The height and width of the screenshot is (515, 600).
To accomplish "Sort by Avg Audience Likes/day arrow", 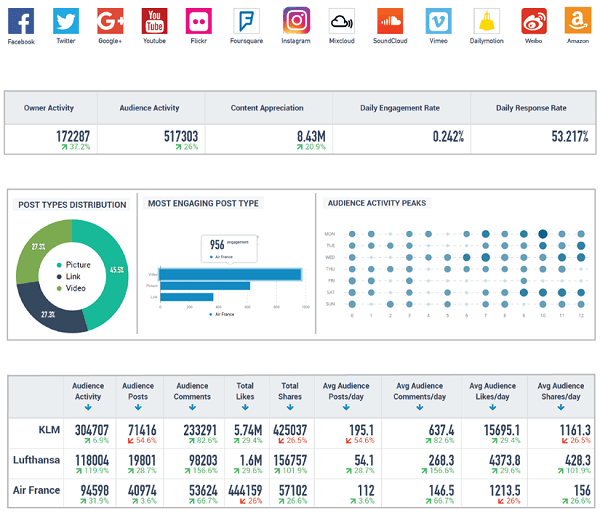I will [x=493, y=407].
